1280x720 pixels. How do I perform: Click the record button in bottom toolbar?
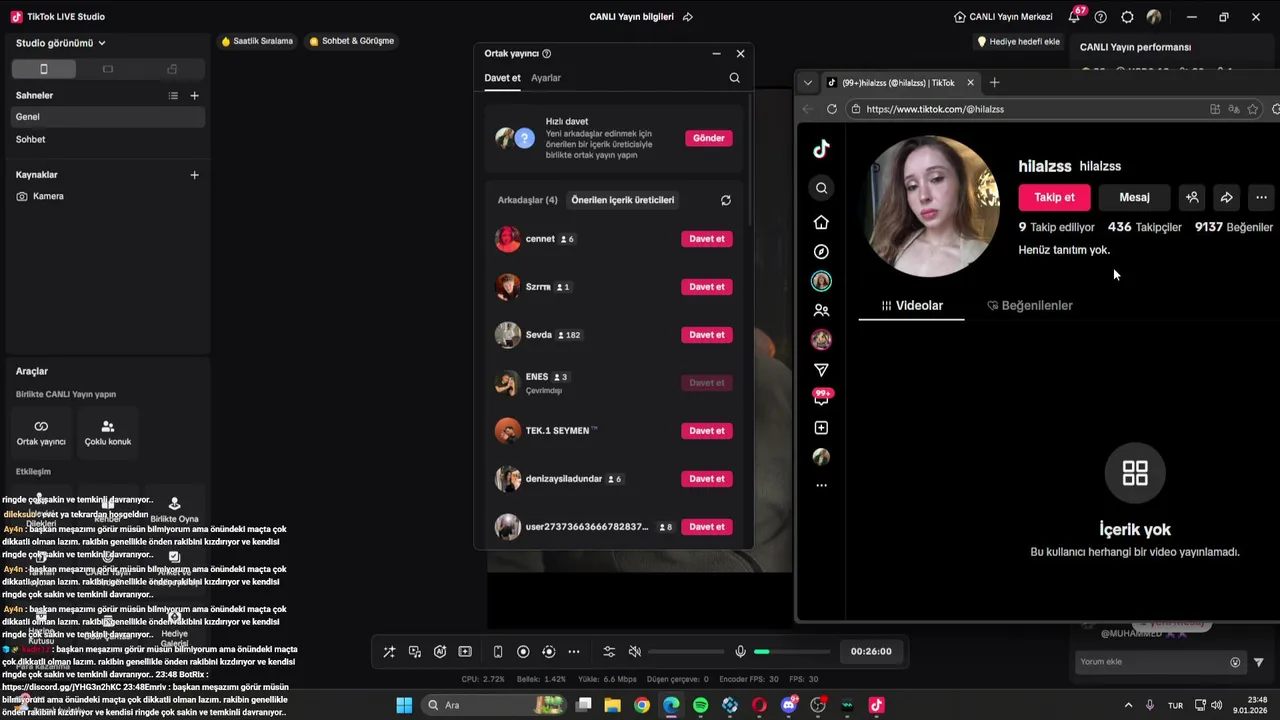coord(523,652)
